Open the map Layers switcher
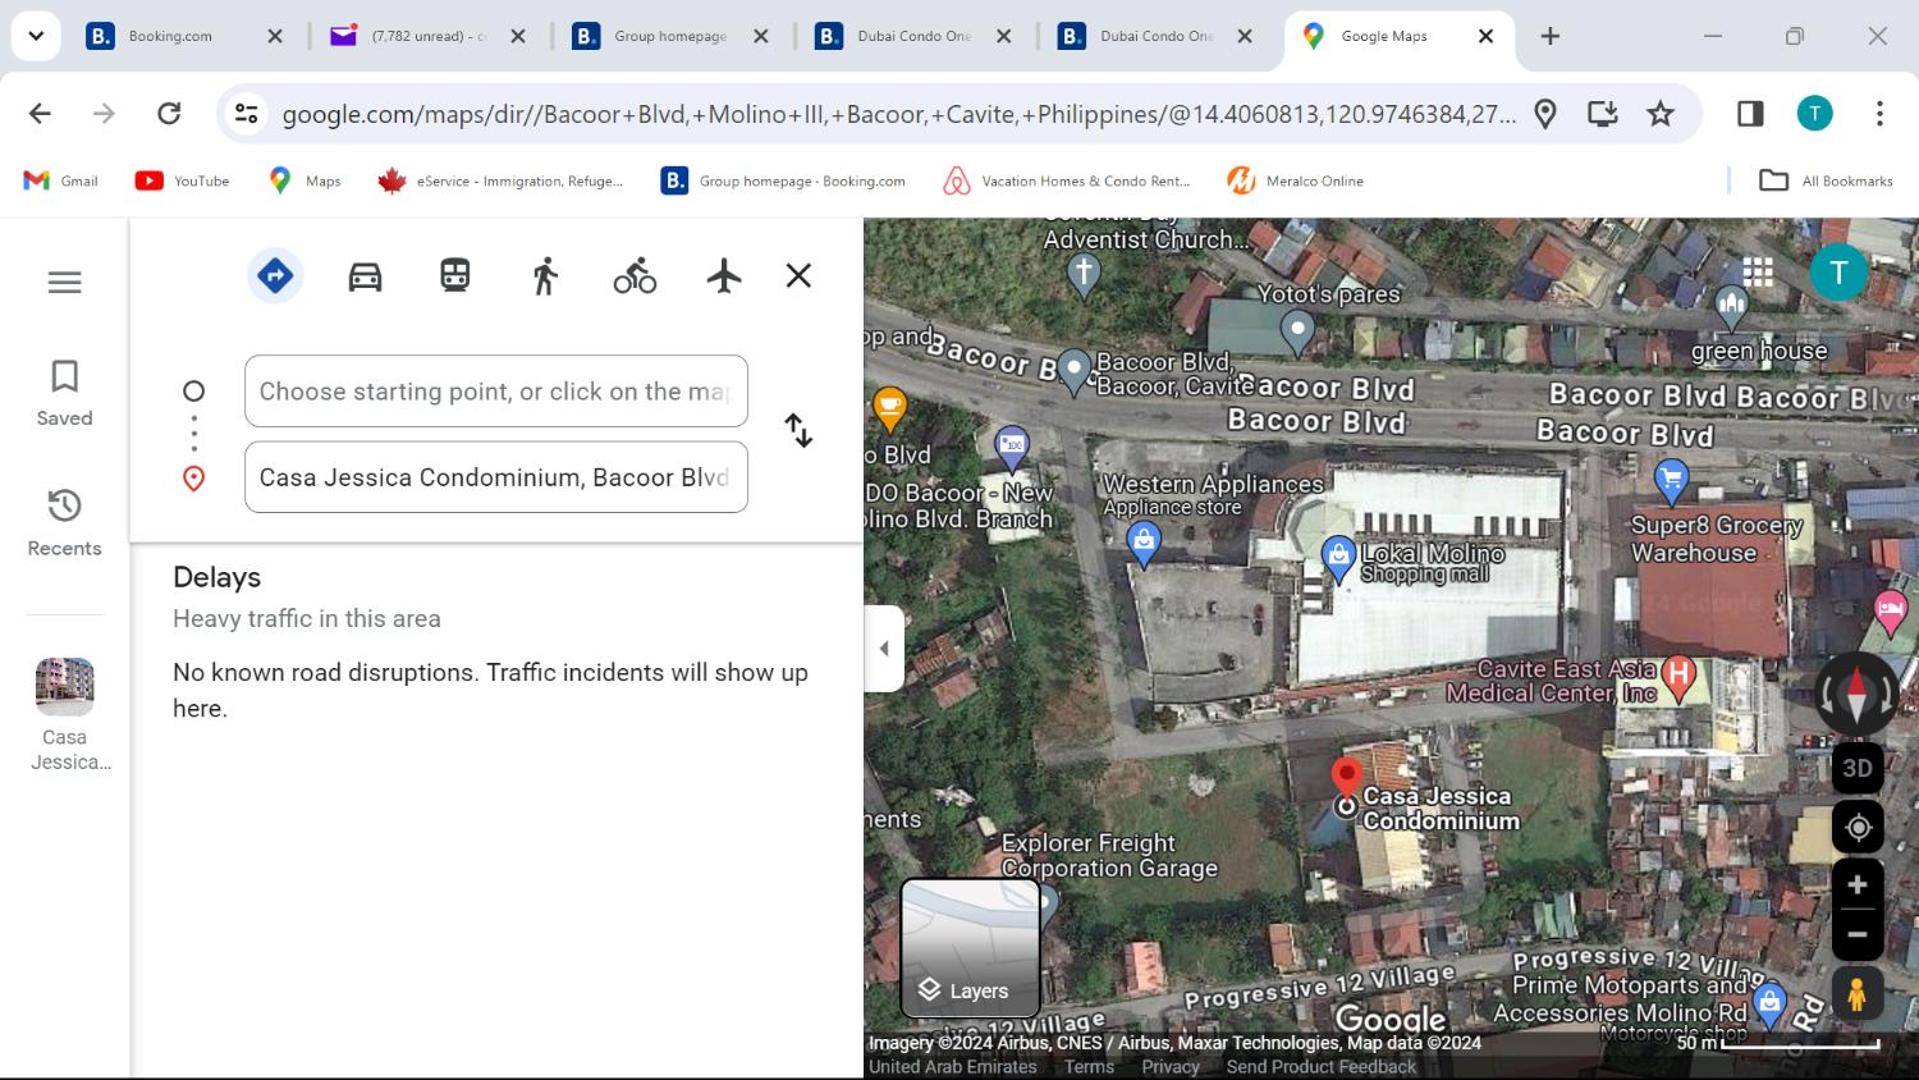This screenshot has width=1919, height=1080. point(970,947)
